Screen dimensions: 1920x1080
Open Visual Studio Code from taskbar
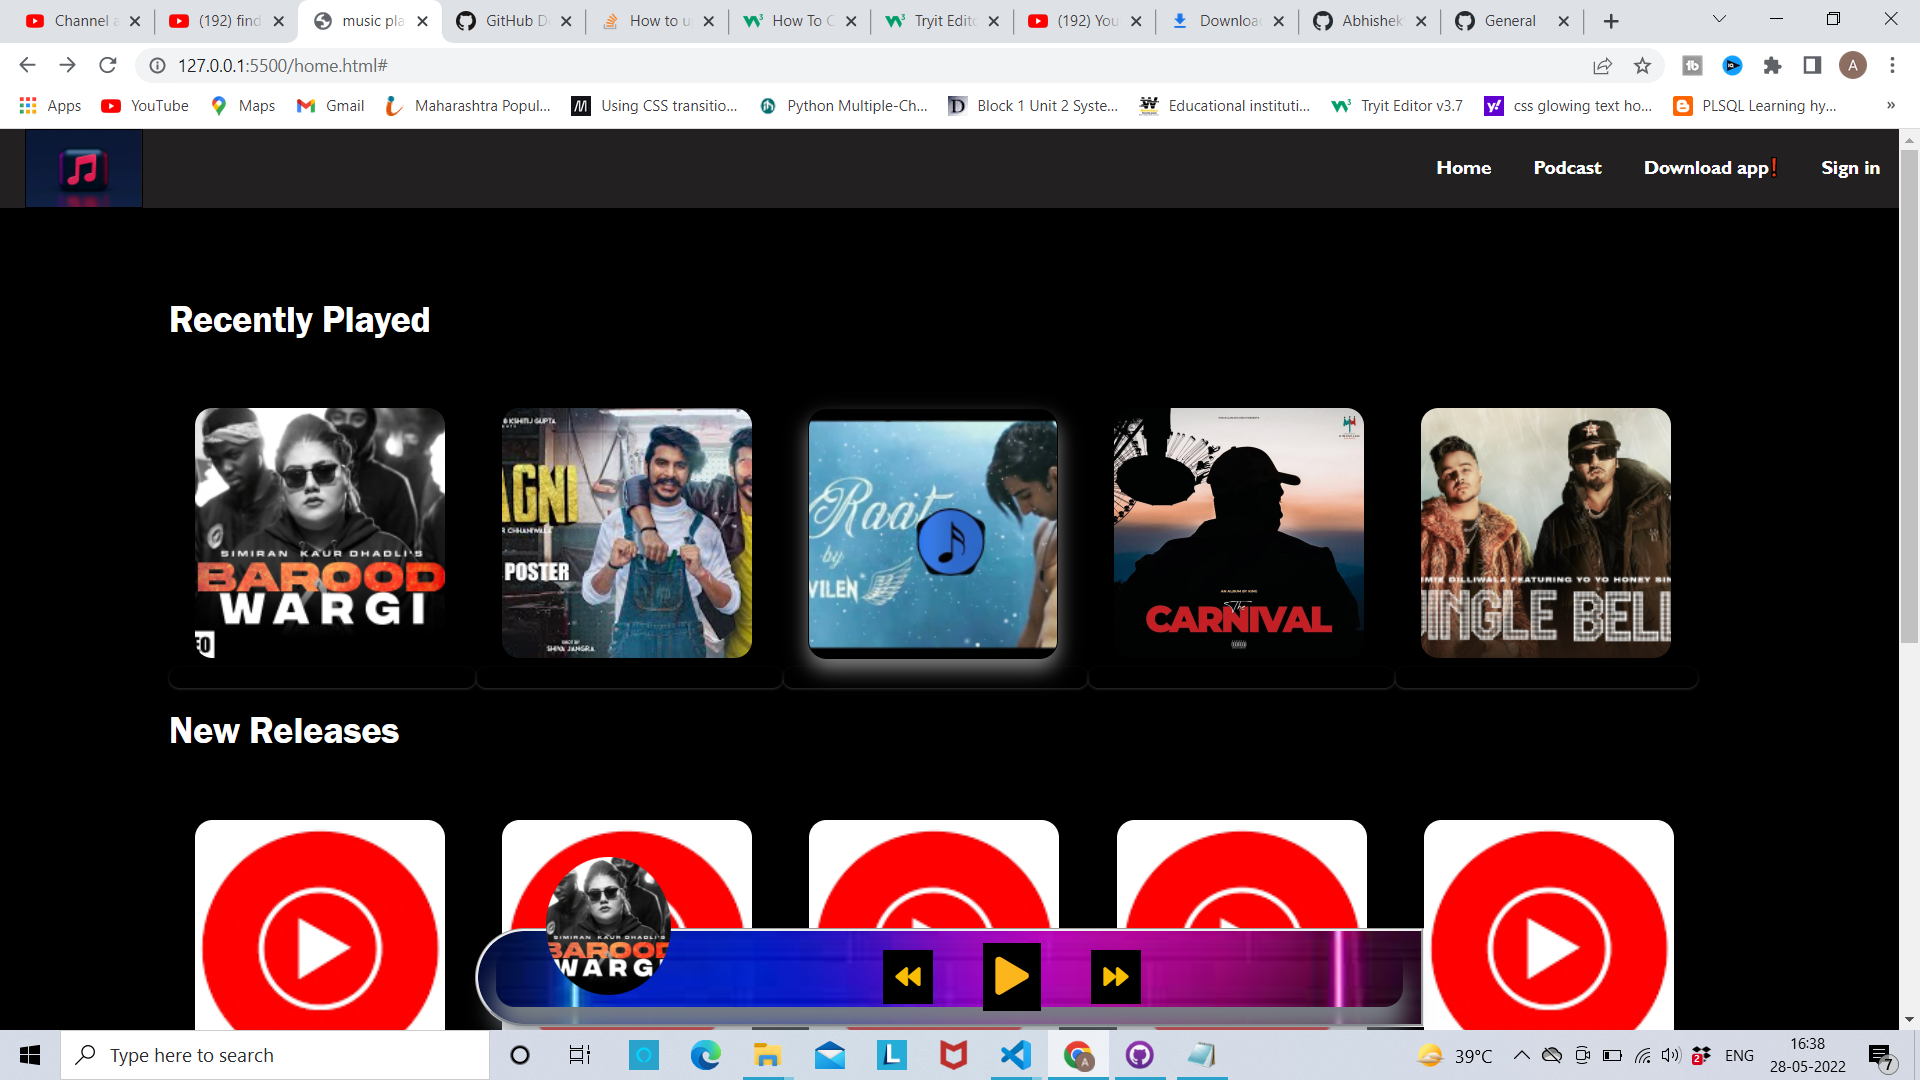tap(1016, 1055)
